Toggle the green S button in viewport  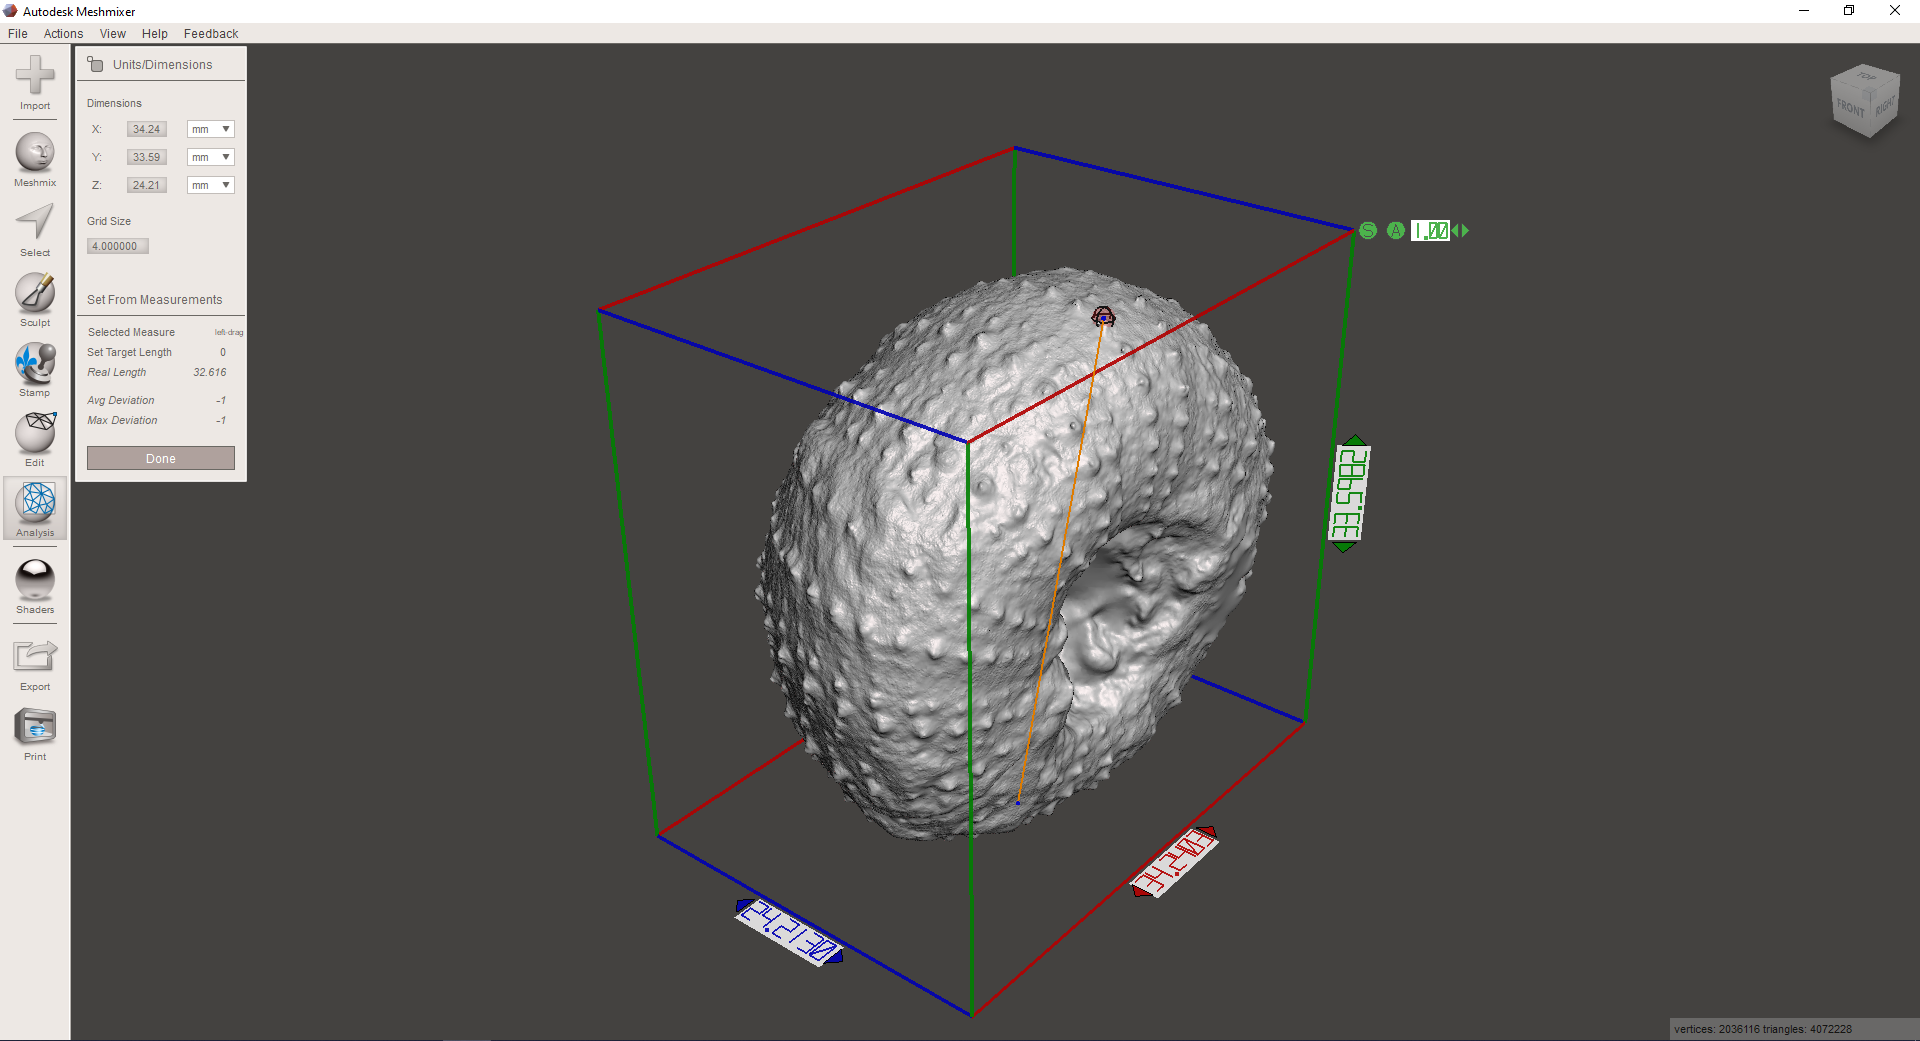[1368, 231]
